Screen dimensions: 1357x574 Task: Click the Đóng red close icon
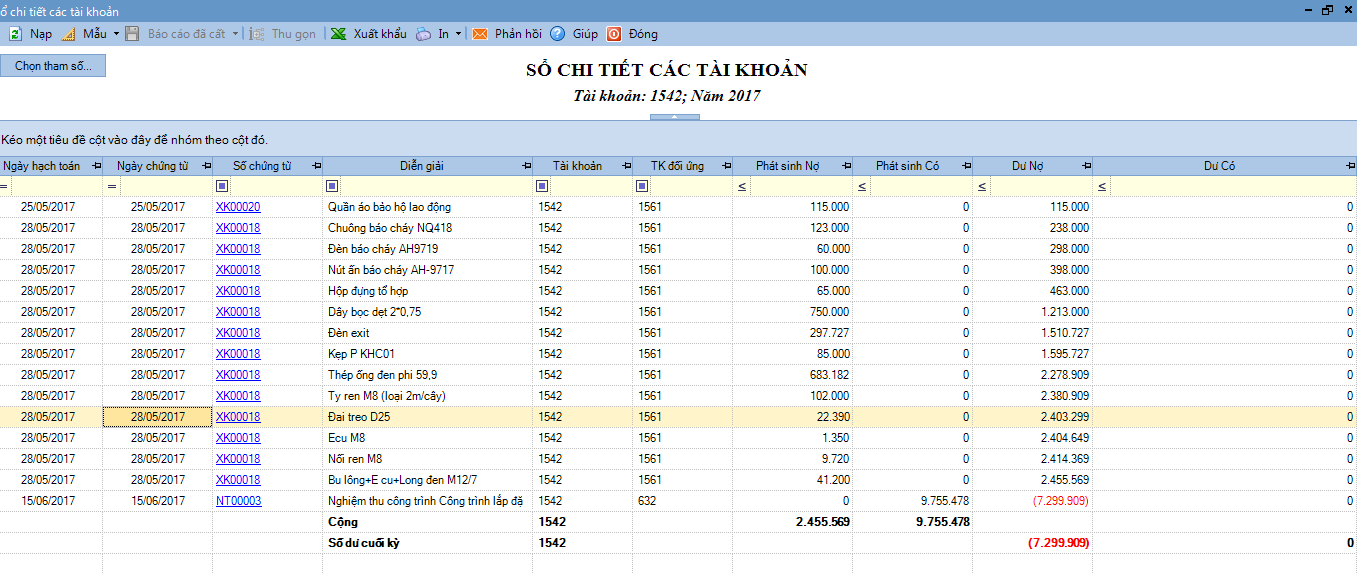click(614, 34)
